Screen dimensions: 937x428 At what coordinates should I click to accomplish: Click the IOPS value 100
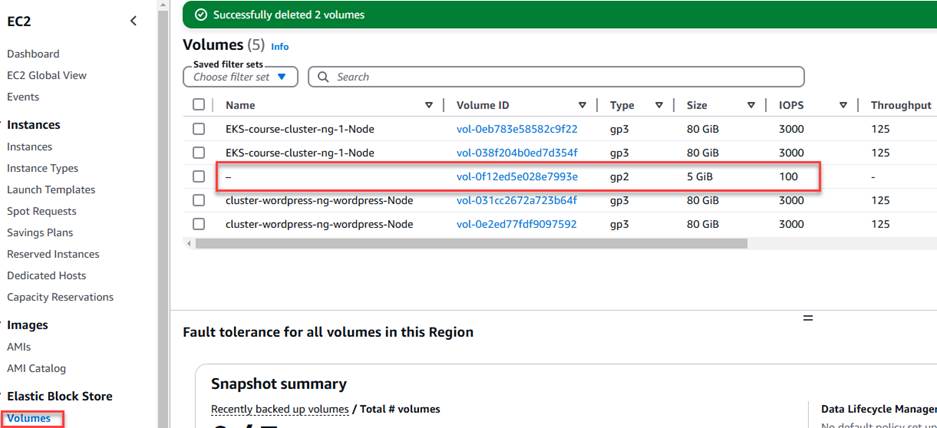tap(789, 177)
